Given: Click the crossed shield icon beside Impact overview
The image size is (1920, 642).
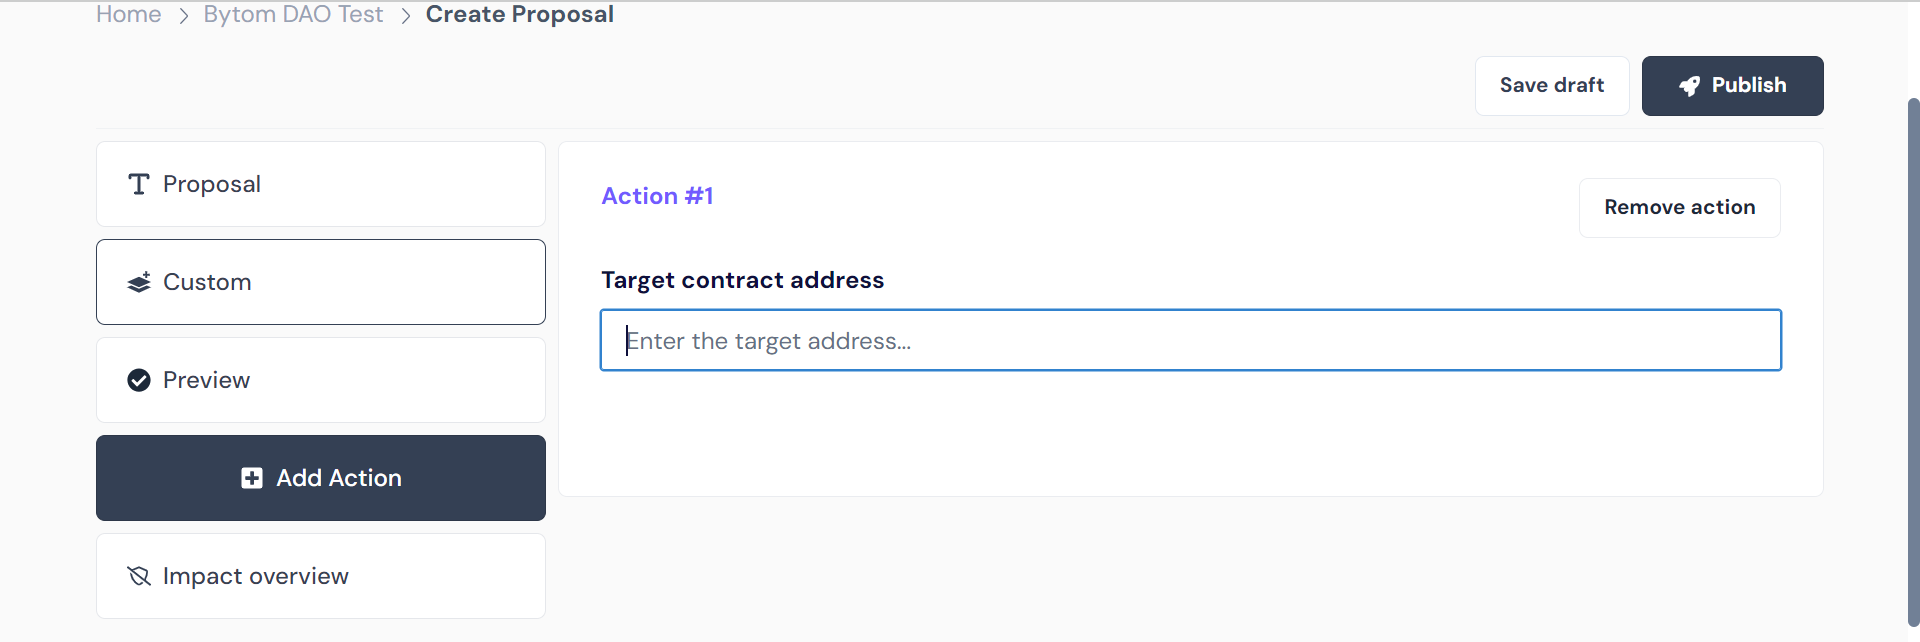Looking at the screenshot, I should pos(139,576).
